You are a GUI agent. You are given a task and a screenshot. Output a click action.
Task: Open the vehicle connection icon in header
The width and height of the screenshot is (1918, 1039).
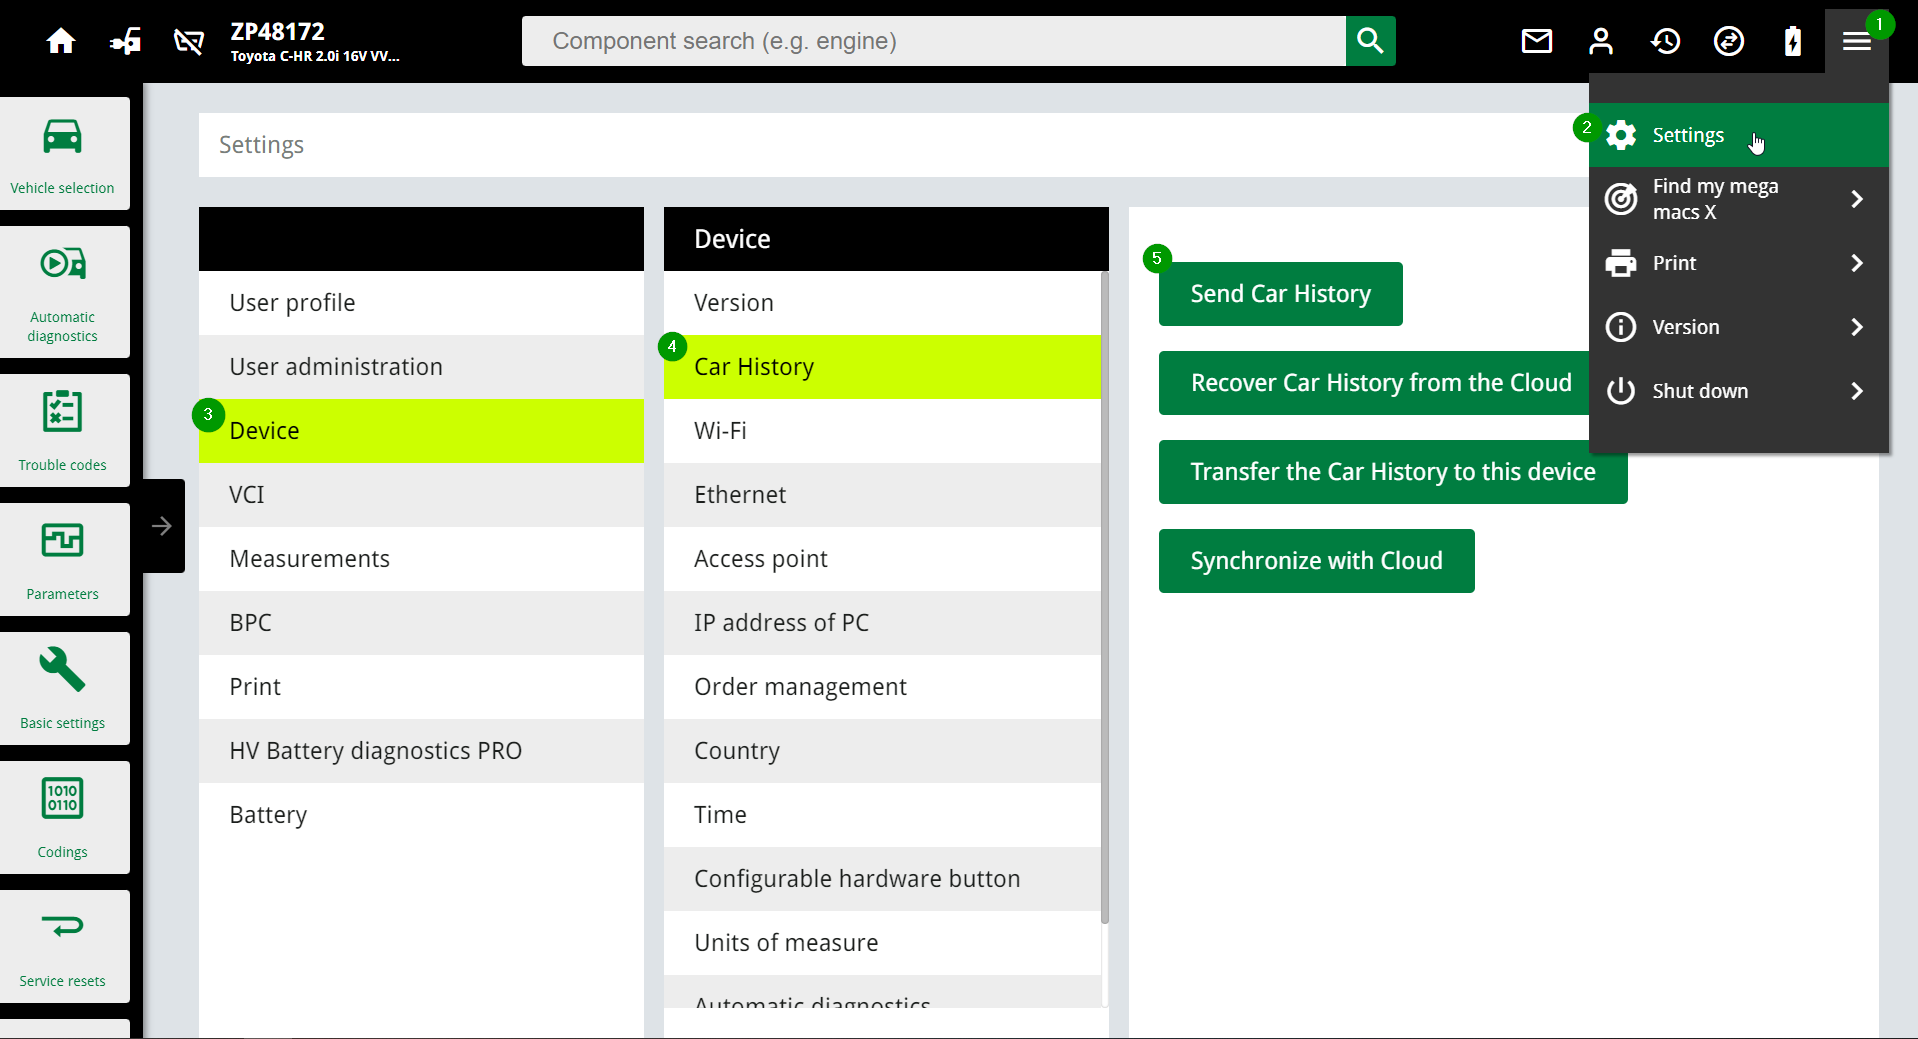125,41
